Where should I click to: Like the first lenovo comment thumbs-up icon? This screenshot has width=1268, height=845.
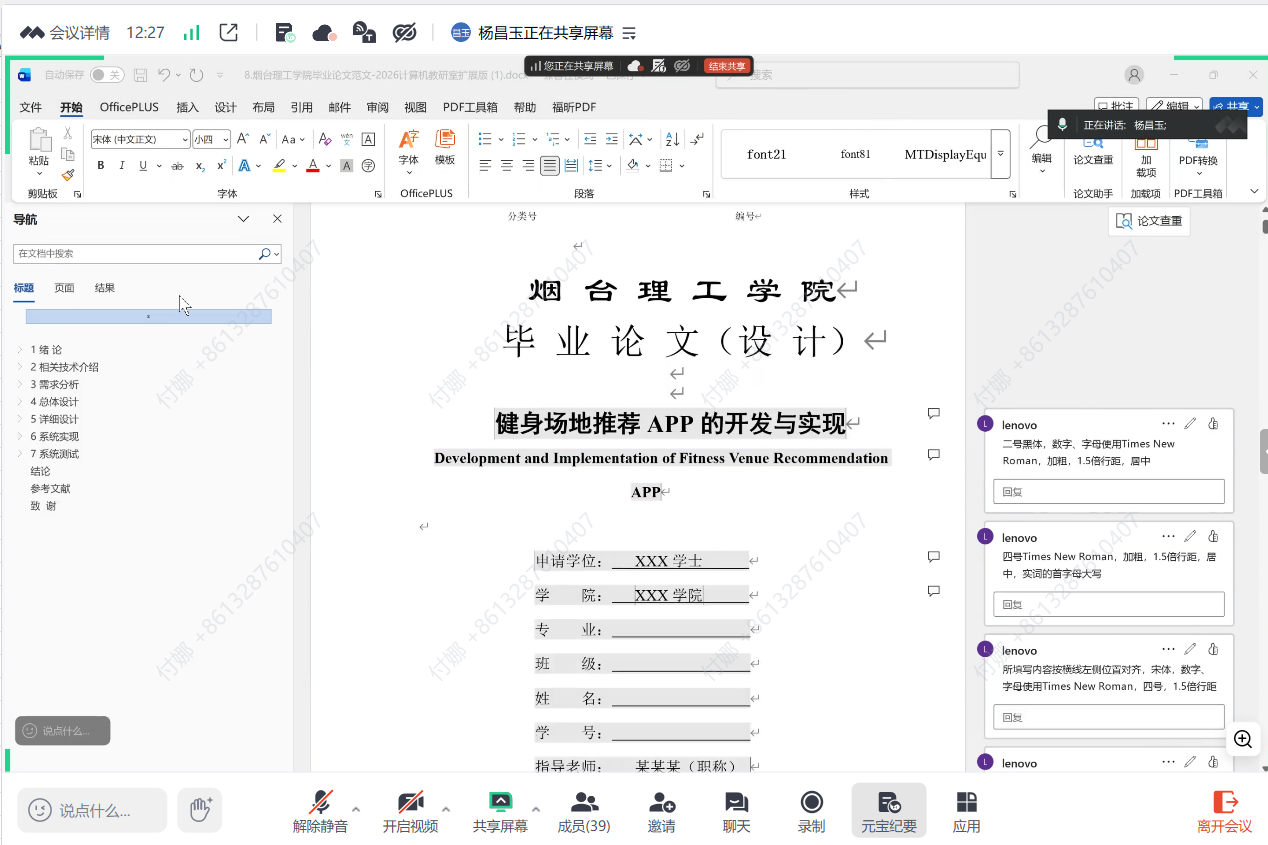coord(1213,423)
